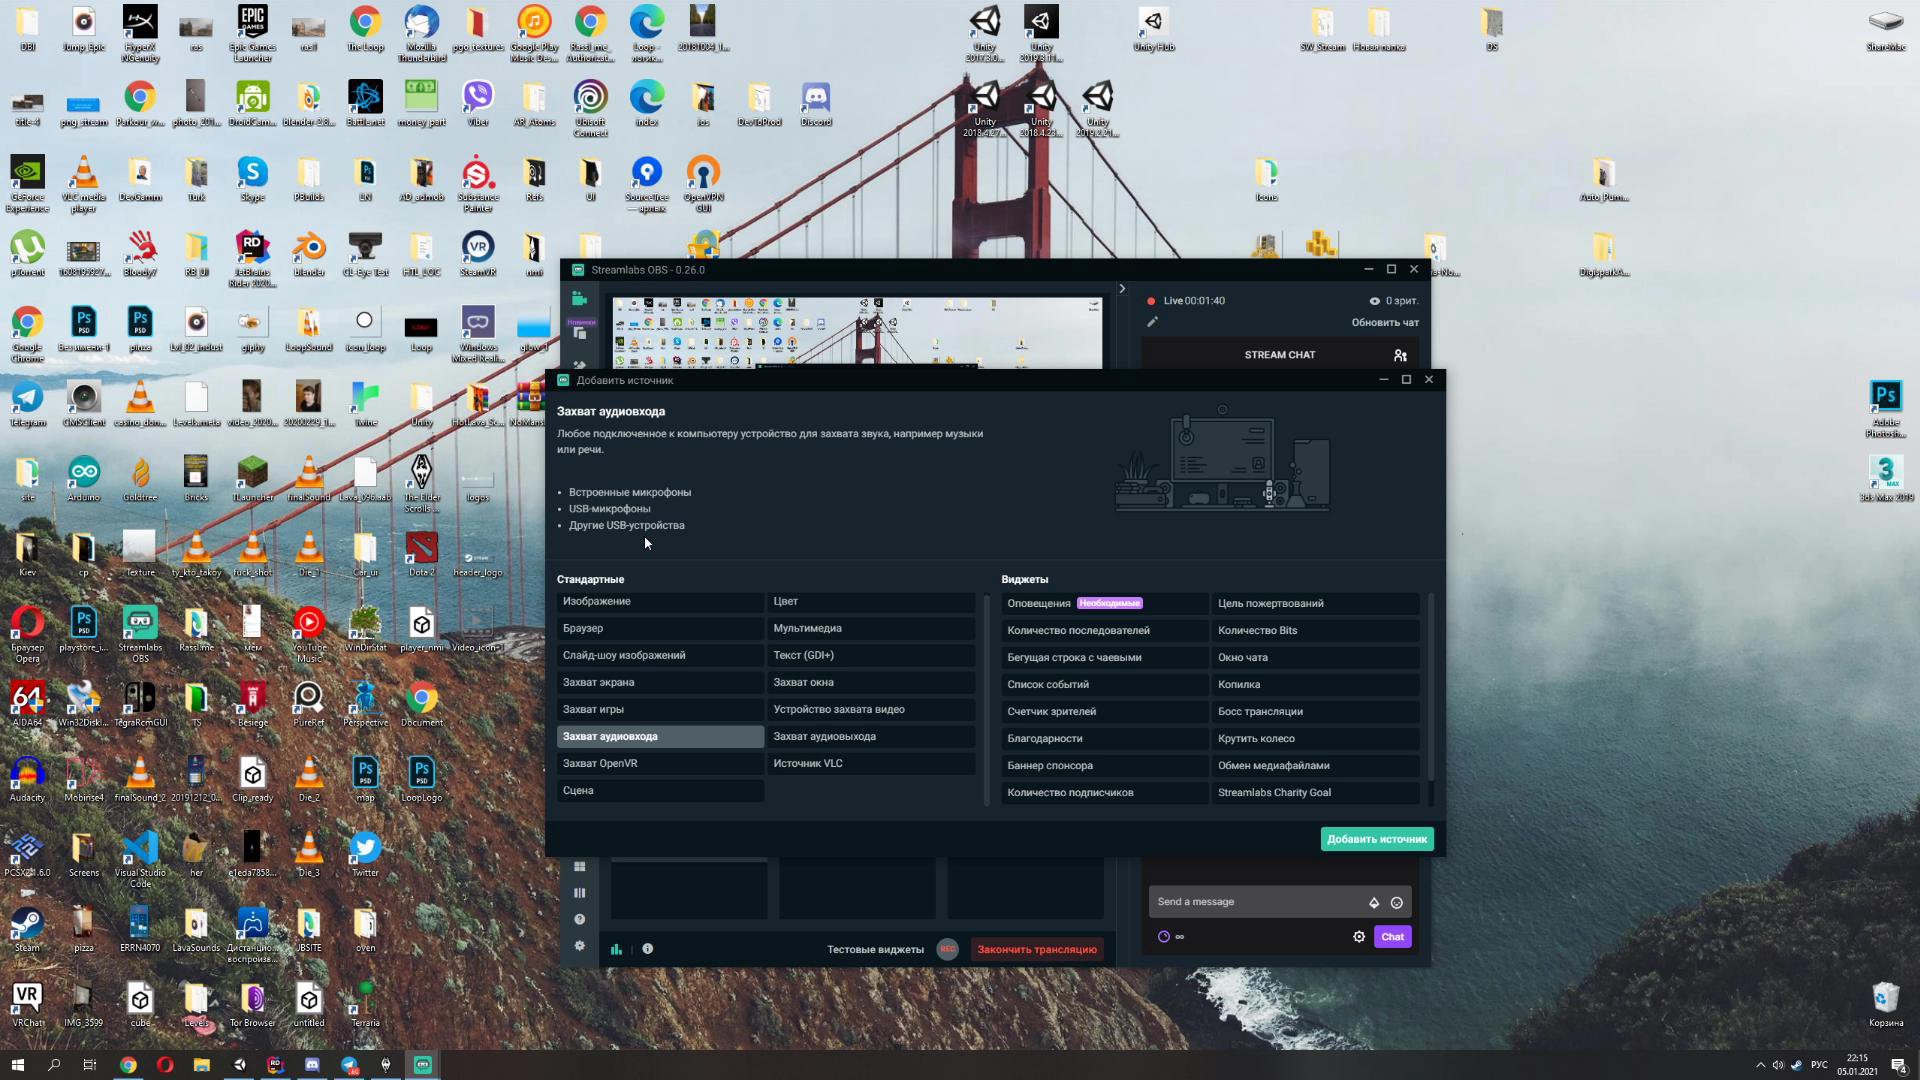Click channel points icon below chat box
The image size is (1920, 1080).
point(1163,937)
